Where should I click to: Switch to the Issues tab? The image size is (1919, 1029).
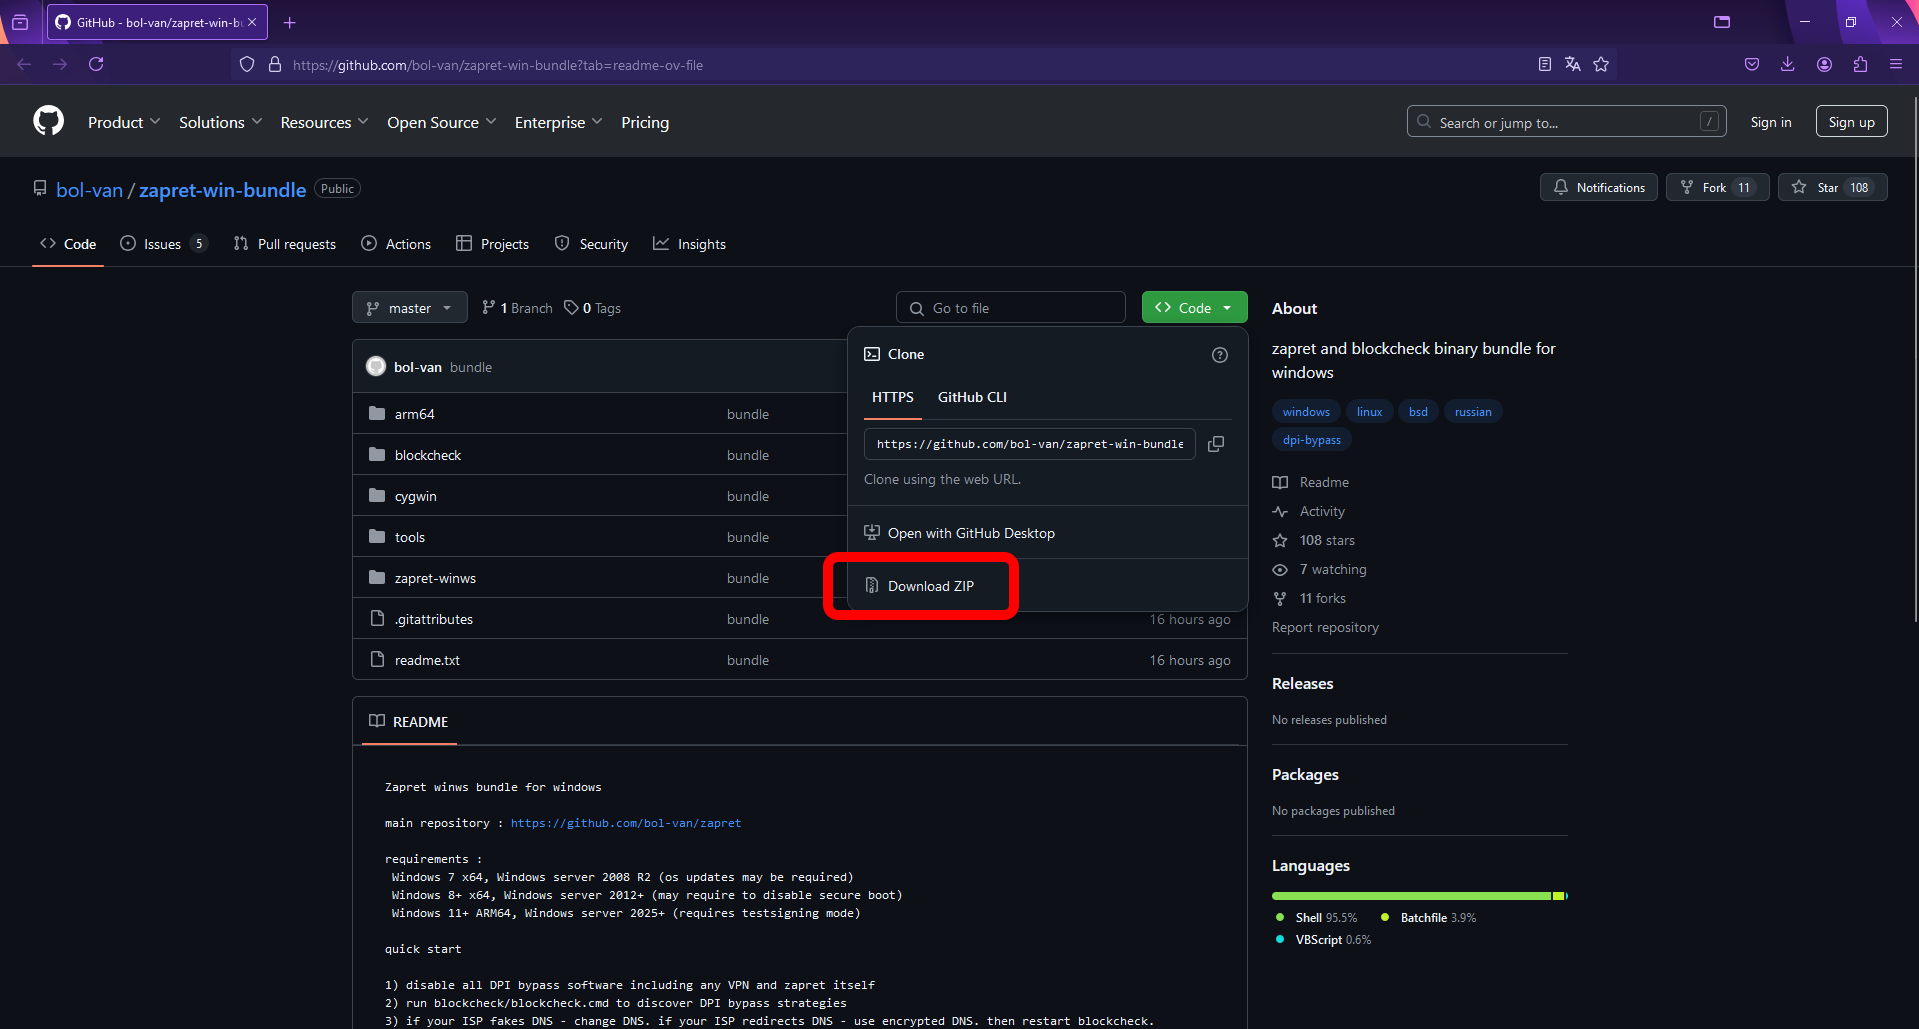pos(164,244)
